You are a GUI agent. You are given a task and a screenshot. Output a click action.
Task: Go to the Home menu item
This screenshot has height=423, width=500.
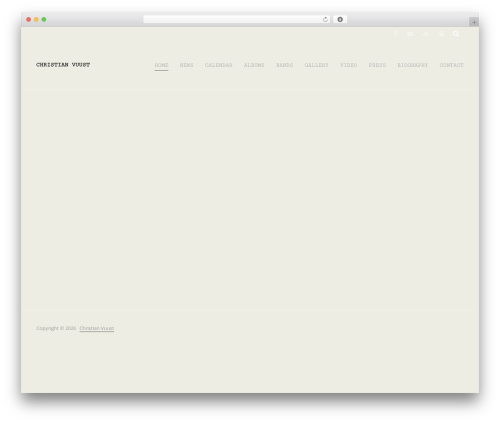click(161, 65)
